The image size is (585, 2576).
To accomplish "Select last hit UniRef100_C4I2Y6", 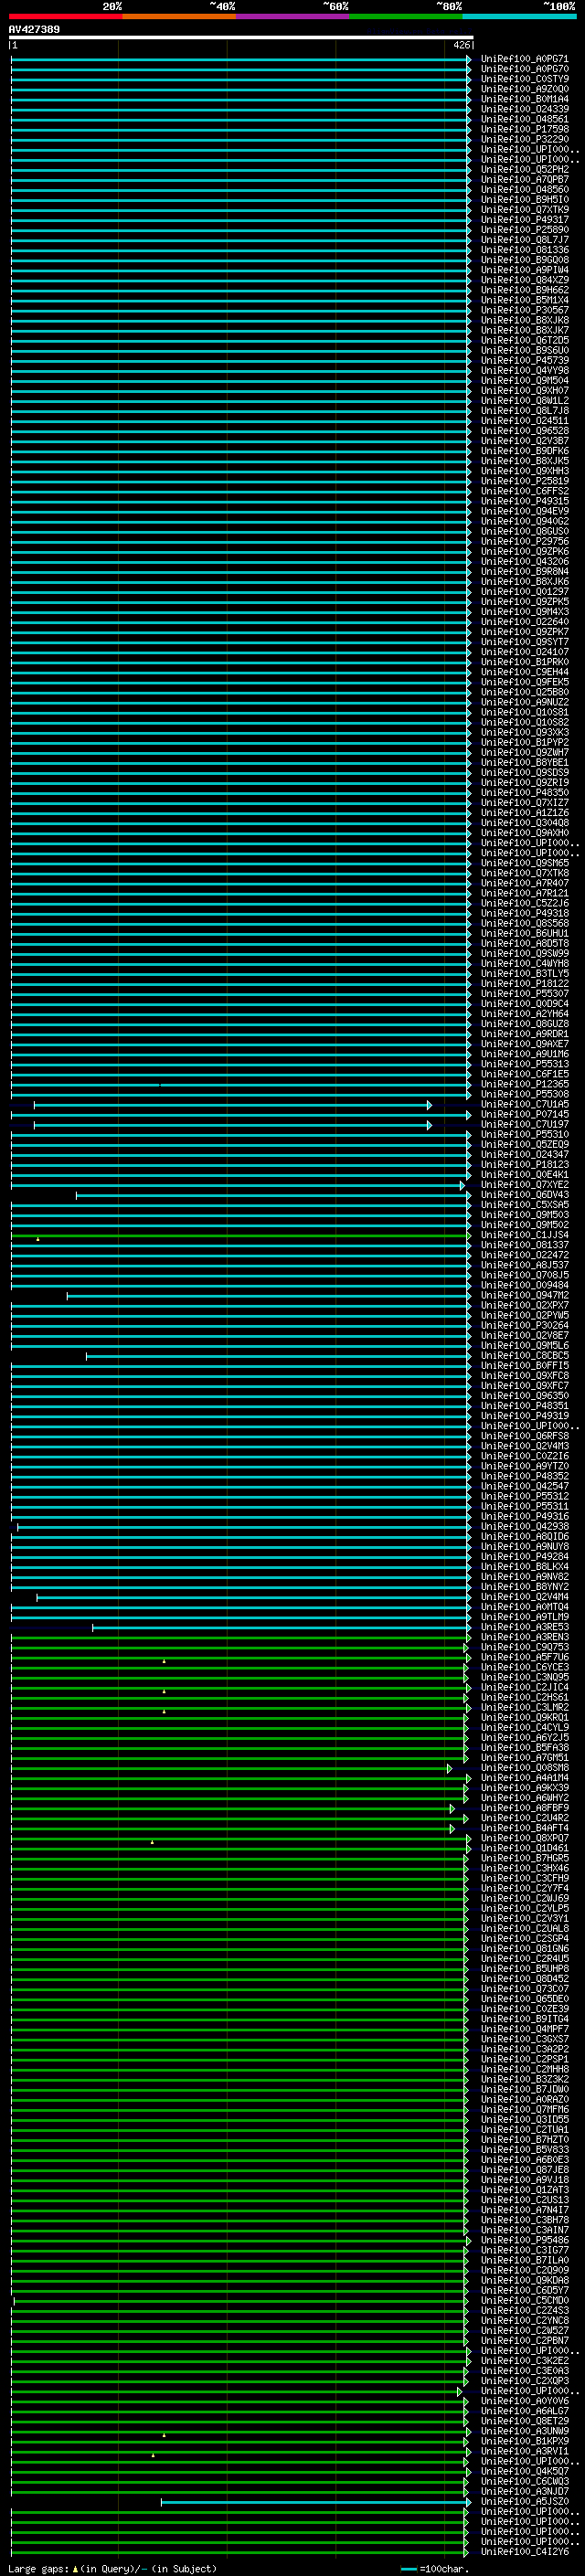I will [525, 2551].
